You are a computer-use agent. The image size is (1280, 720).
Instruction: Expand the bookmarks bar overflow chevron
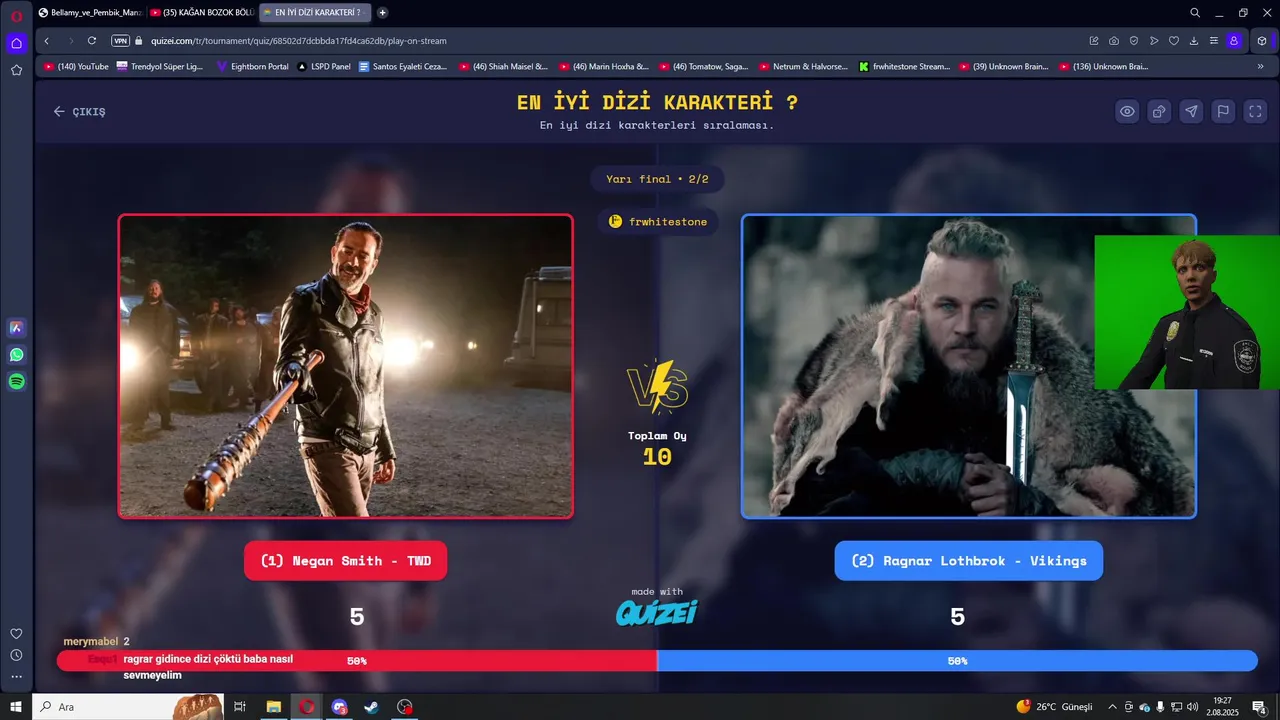(1260, 67)
